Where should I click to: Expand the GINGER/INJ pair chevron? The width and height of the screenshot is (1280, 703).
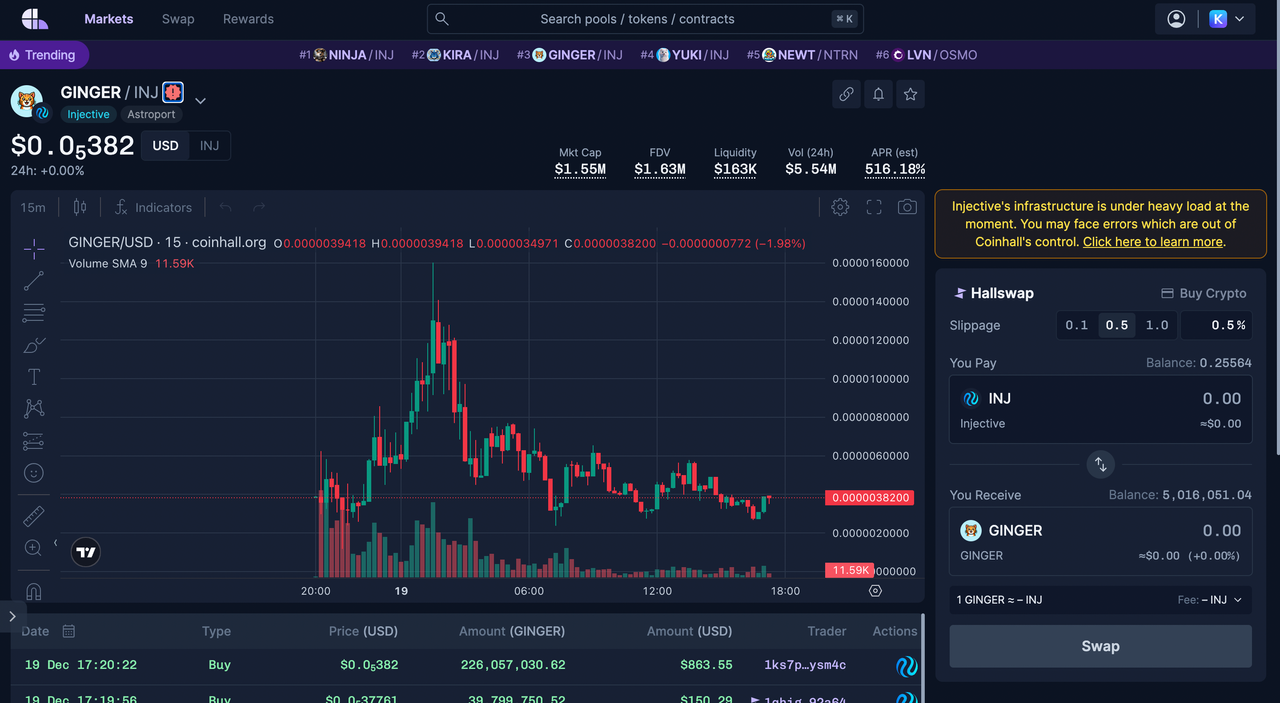coord(200,100)
